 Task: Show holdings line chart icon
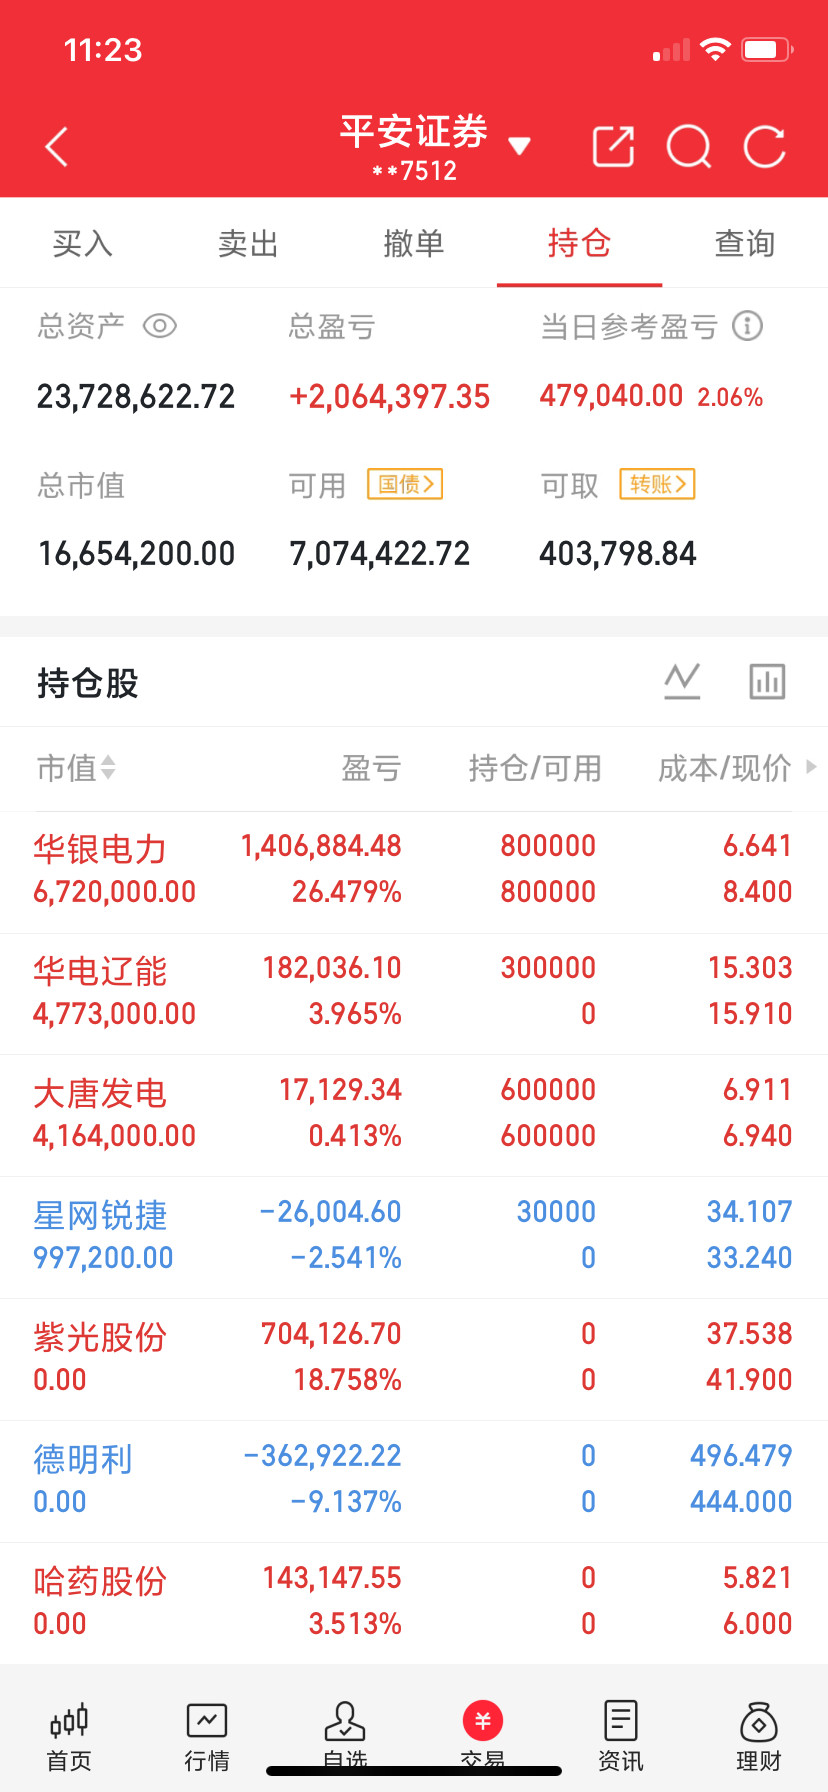pos(683,682)
